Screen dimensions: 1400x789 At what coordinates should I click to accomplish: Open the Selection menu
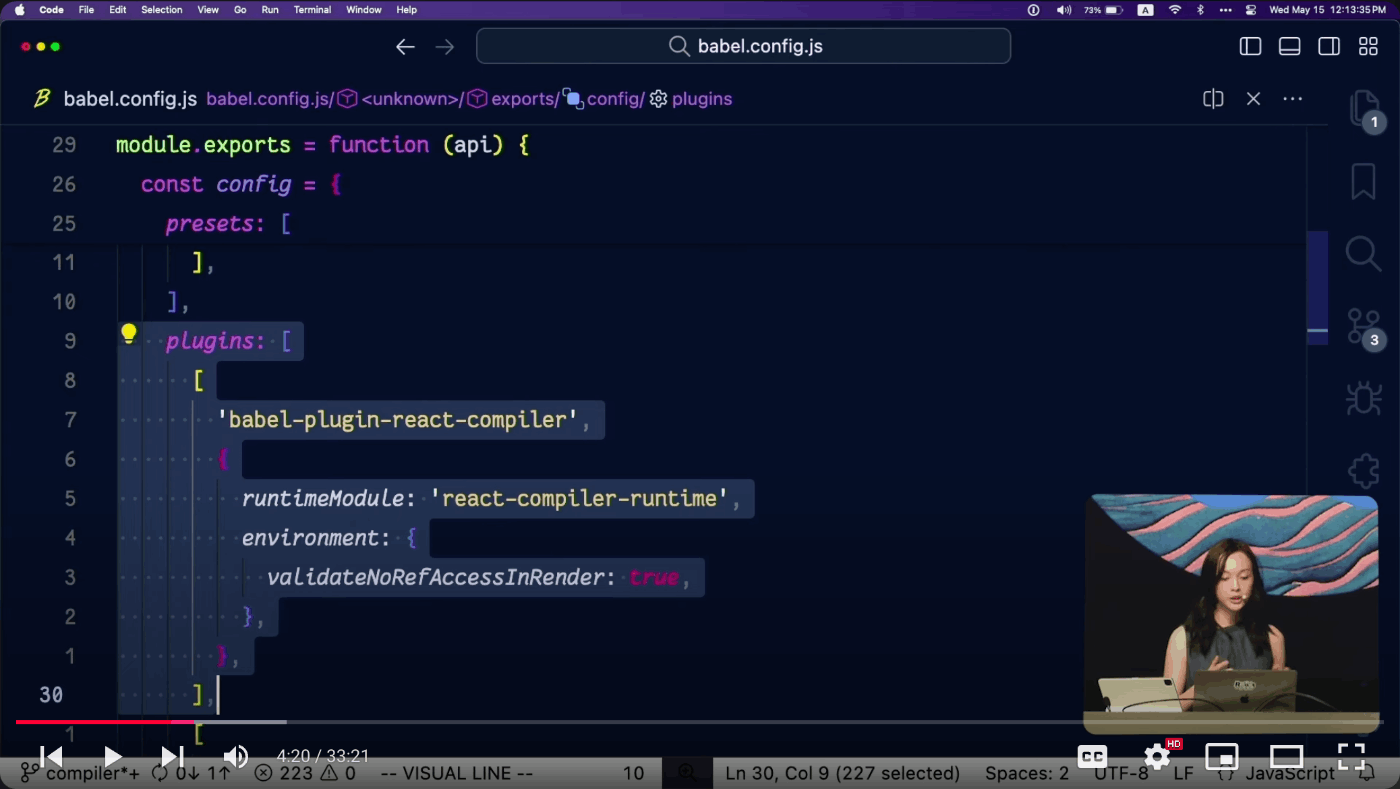161,10
